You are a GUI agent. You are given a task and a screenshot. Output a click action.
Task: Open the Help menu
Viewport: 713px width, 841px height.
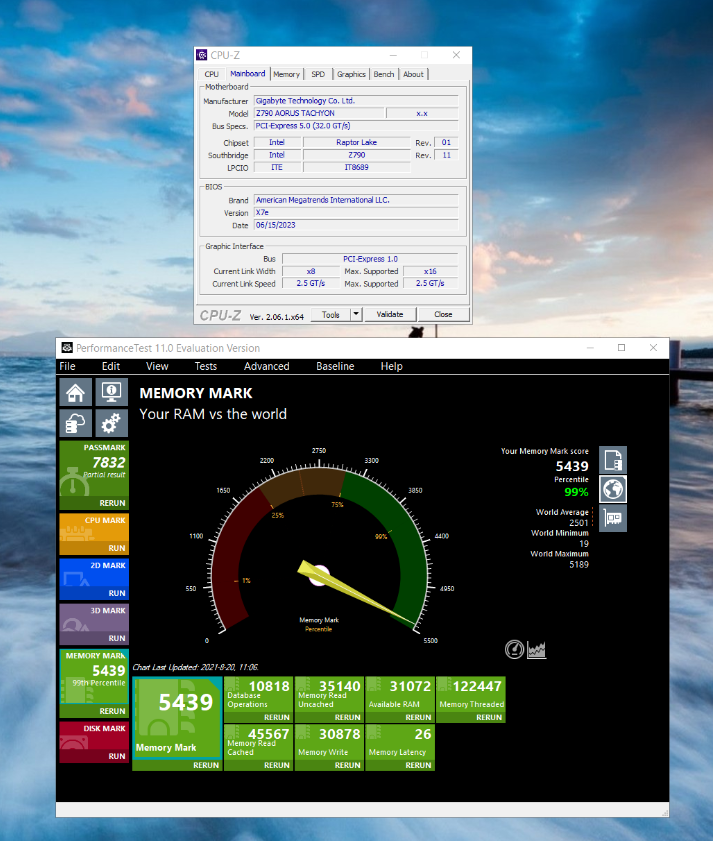(392, 366)
